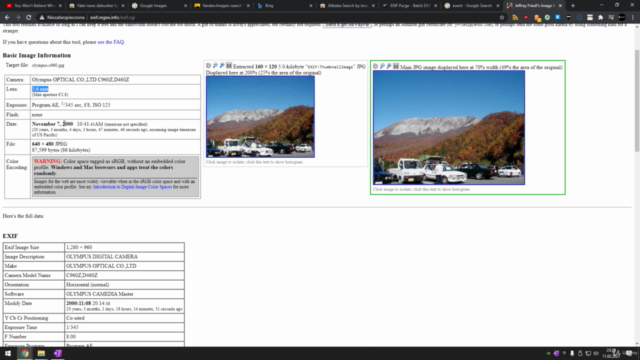
Task: Click the main JPG mountain image
Action: pyautogui.click(x=449, y=127)
